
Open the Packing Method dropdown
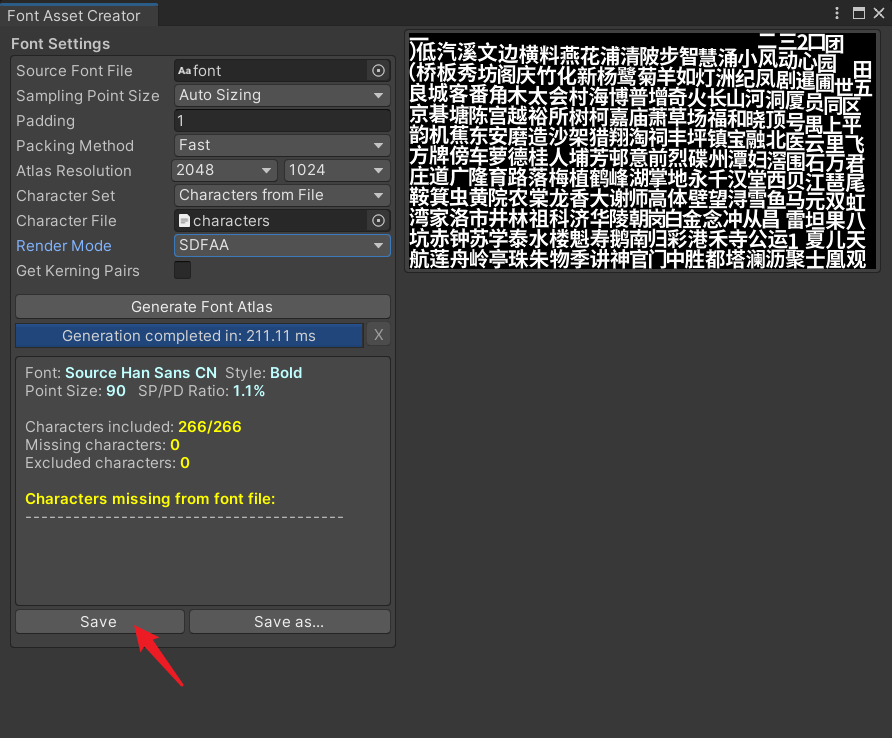pos(282,145)
